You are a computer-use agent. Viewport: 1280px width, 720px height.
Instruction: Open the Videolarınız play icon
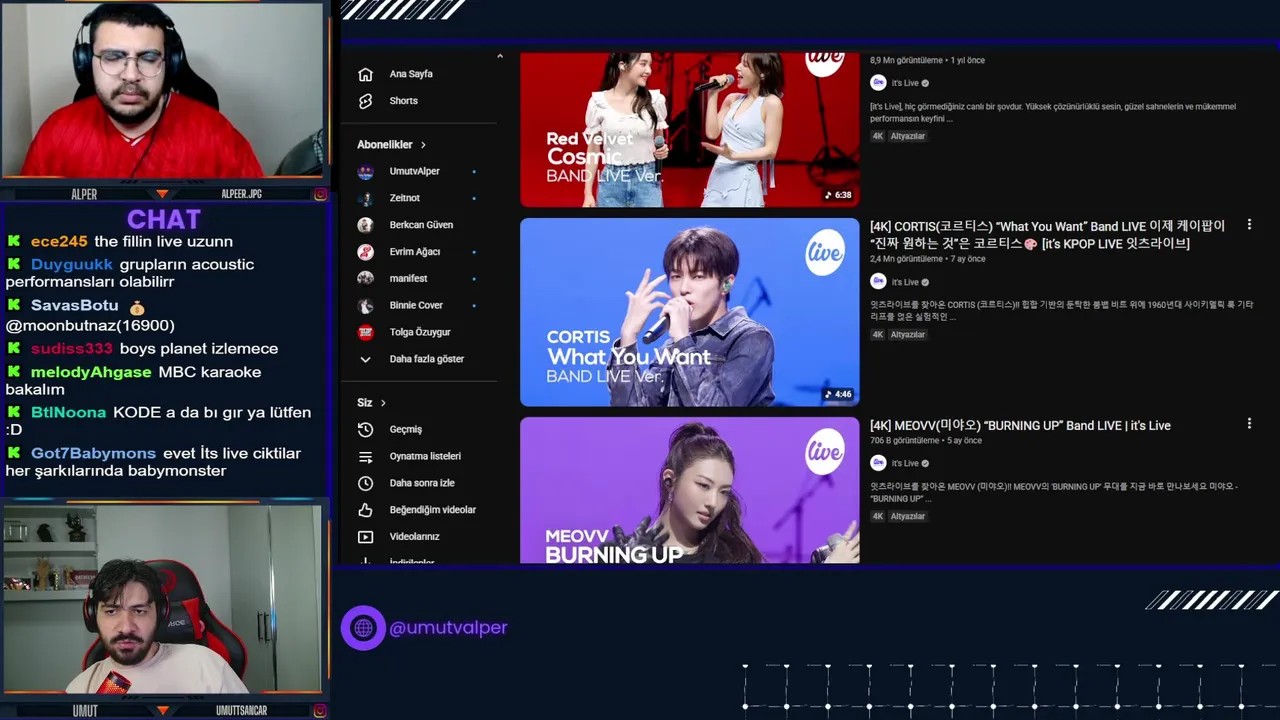coord(365,537)
